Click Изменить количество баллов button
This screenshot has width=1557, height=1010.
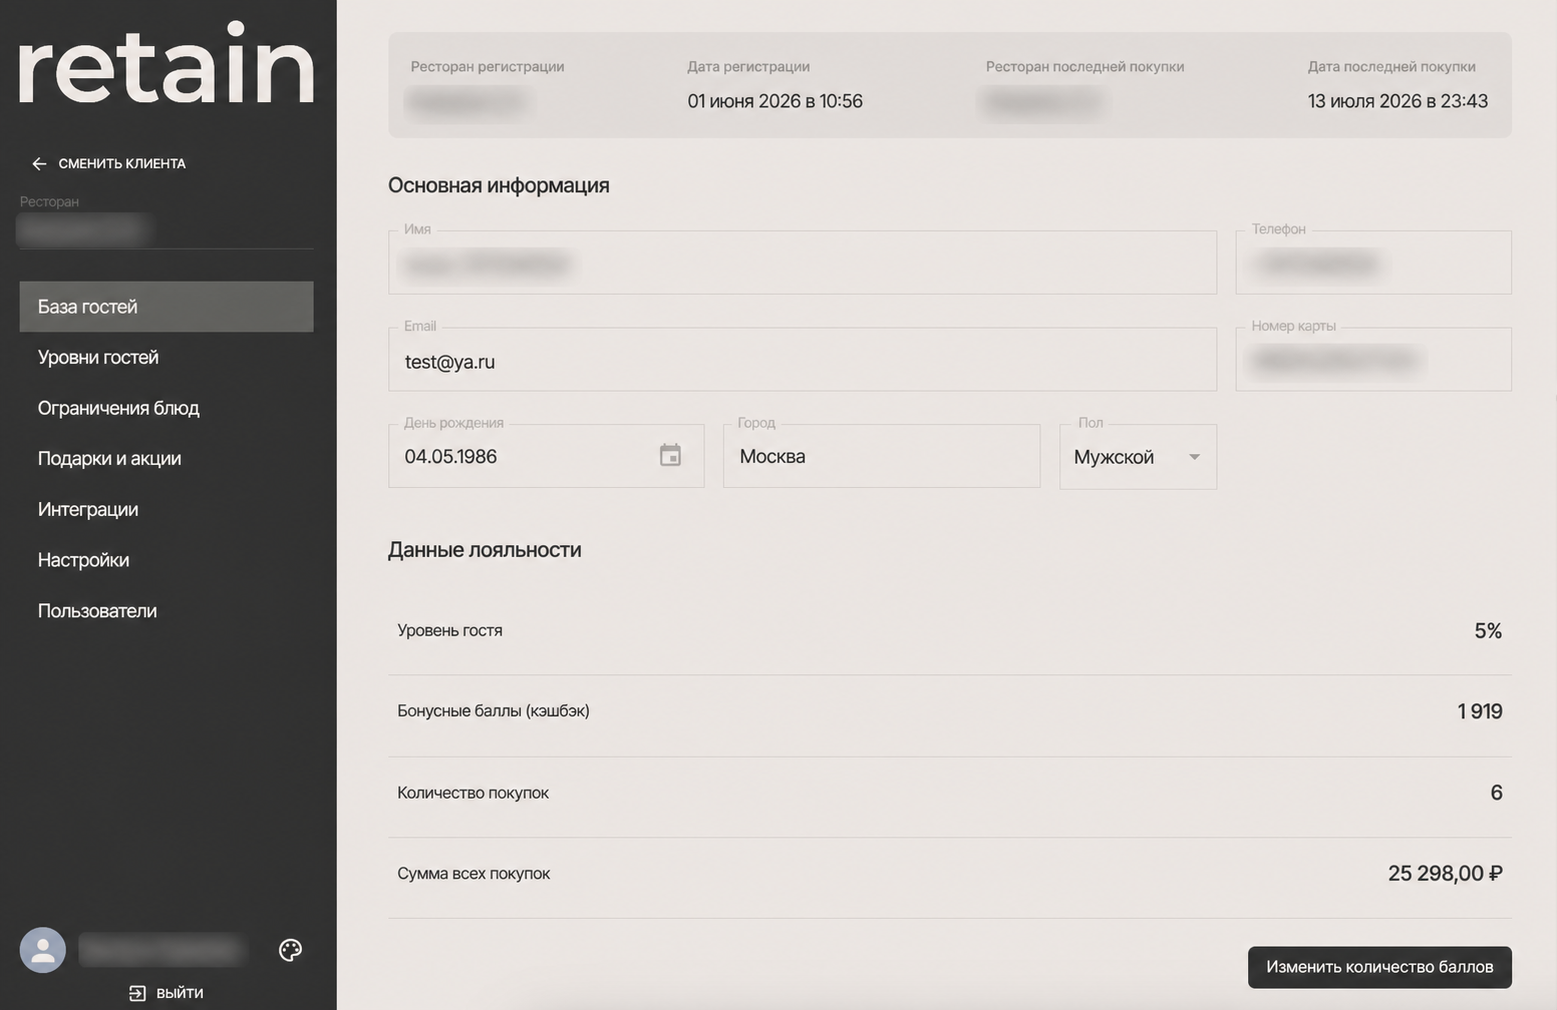[1379, 967]
